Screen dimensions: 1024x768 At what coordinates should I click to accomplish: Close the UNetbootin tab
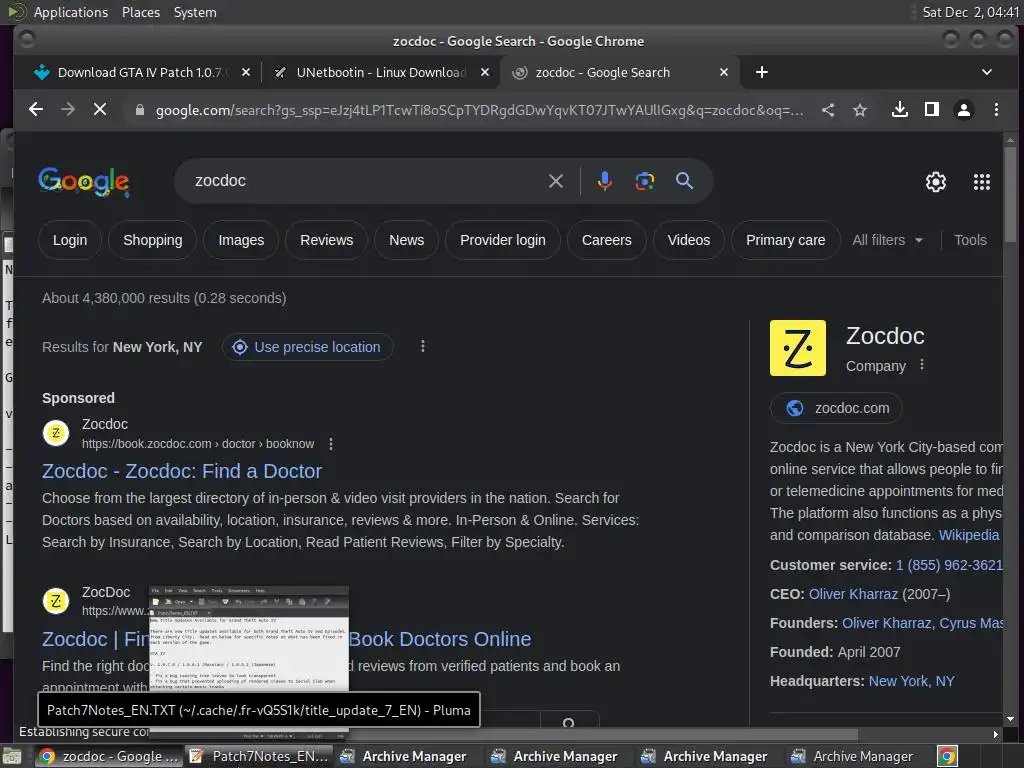(485, 72)
